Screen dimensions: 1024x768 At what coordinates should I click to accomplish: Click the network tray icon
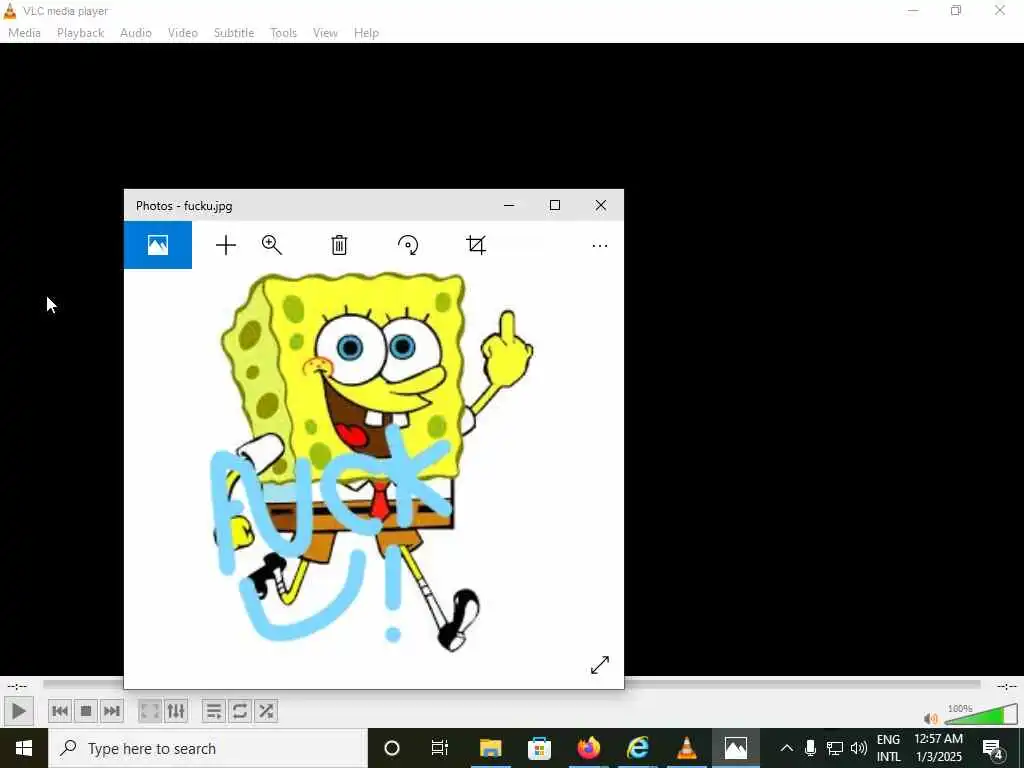pos(835,748)
